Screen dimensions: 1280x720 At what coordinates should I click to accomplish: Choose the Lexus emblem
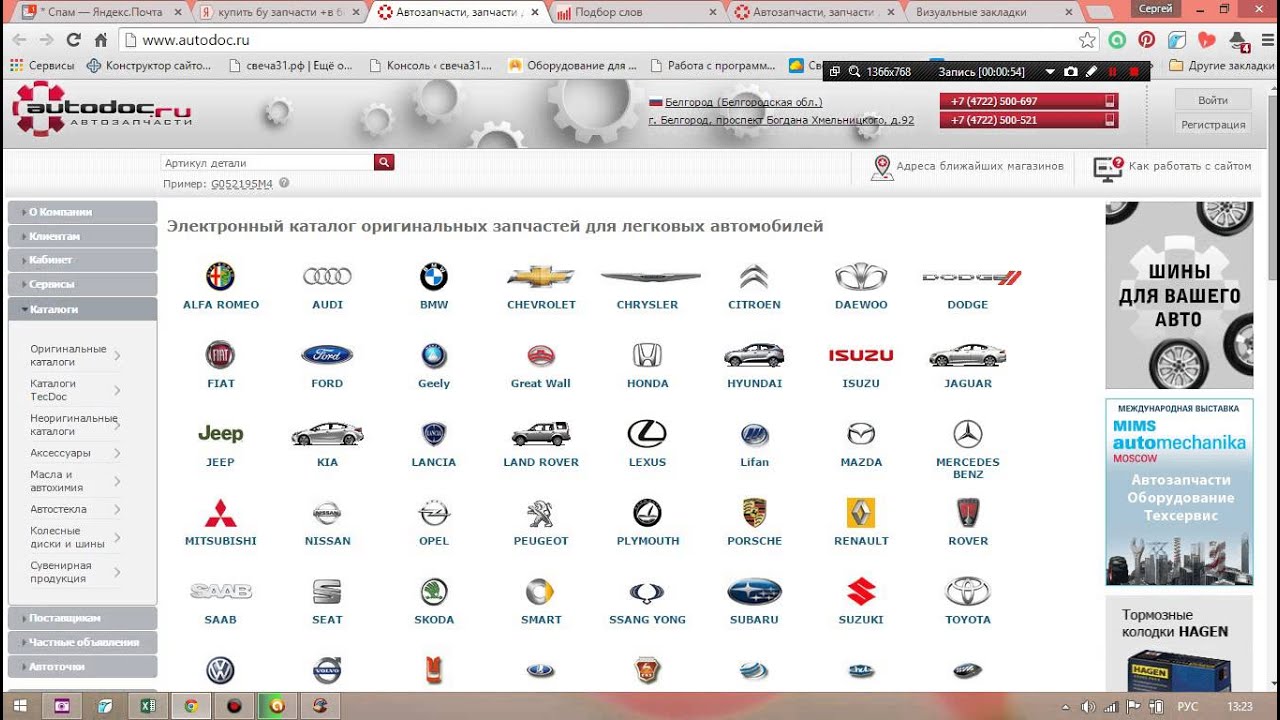(x=647, y=433)
